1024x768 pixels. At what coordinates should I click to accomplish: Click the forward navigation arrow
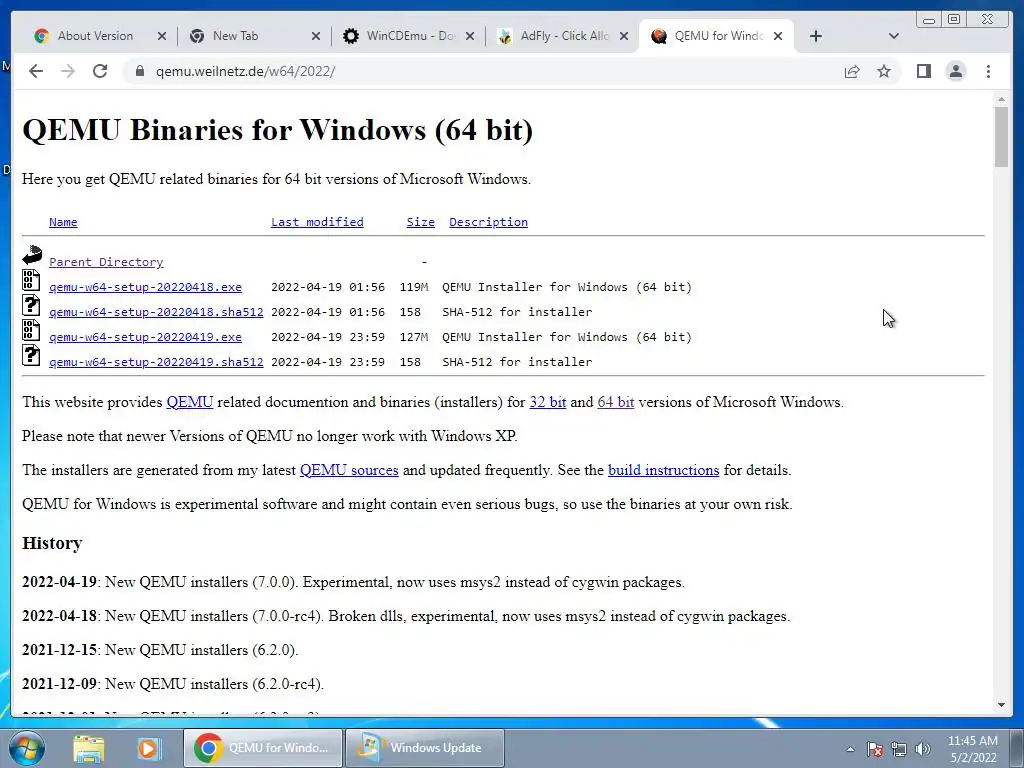point(68,71)
